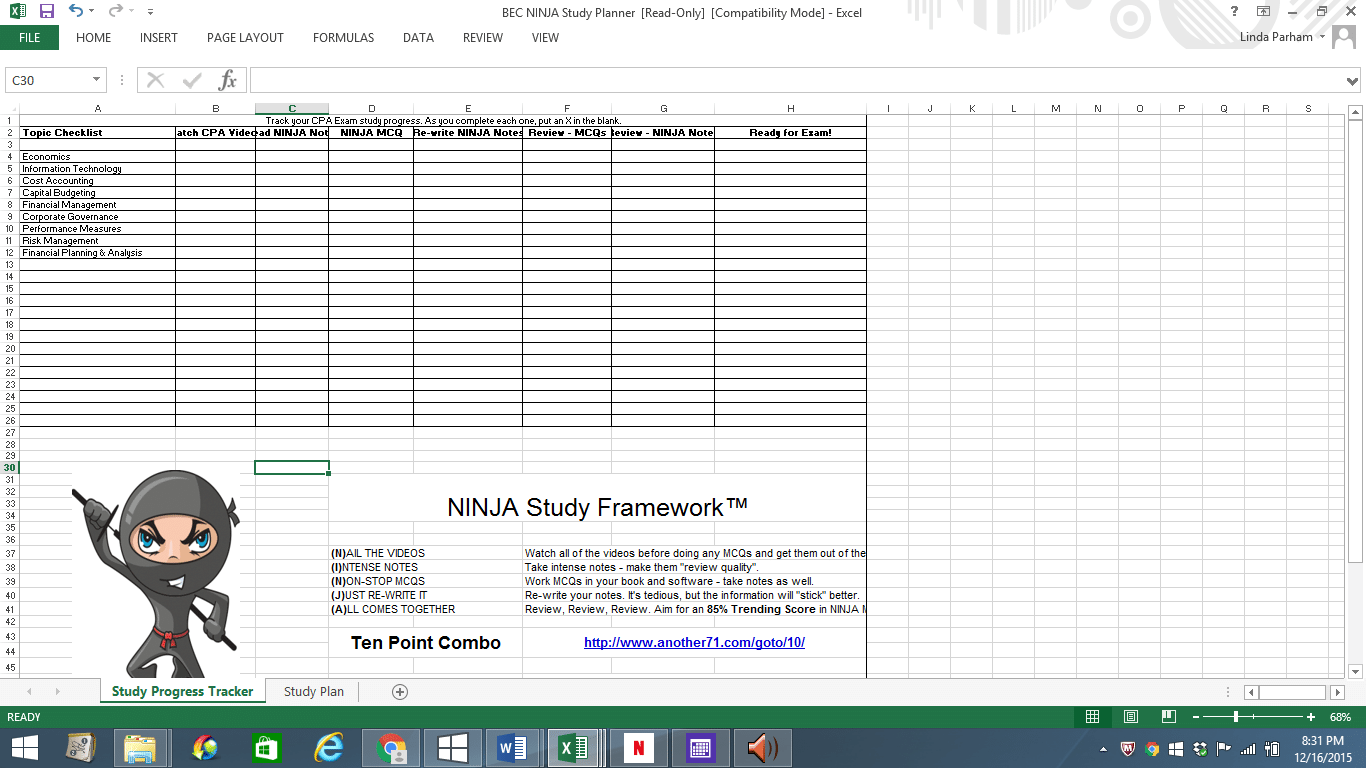1366x768 pixels.
Task: Select the Corporate Governance cell
Action: 97,217
